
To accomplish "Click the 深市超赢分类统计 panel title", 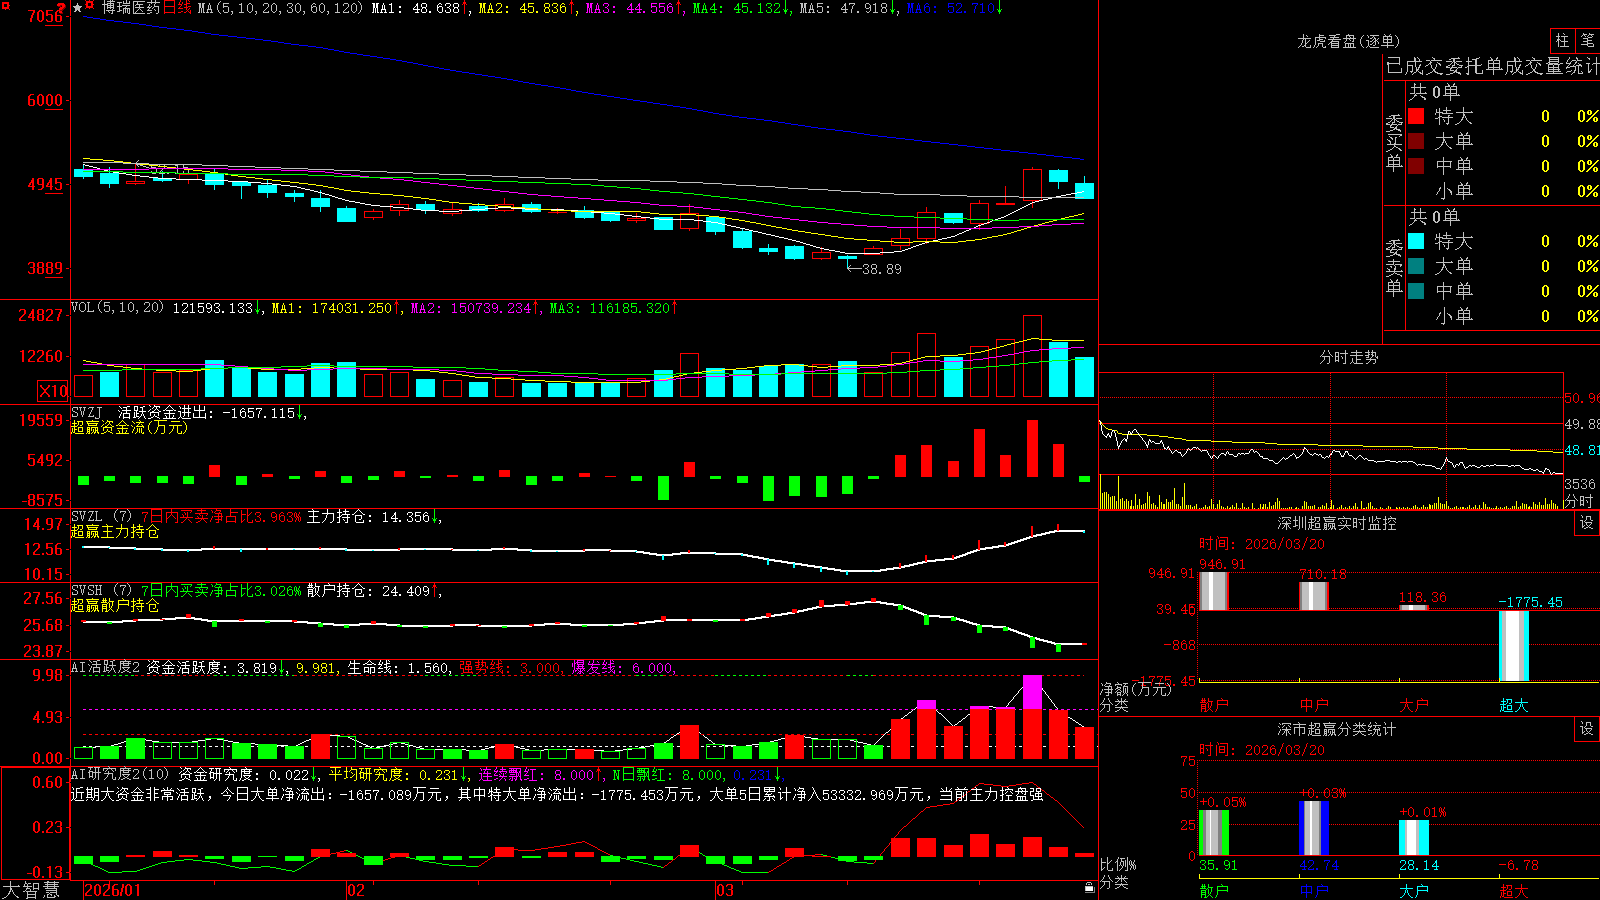I will click(x=1336, y=729).
